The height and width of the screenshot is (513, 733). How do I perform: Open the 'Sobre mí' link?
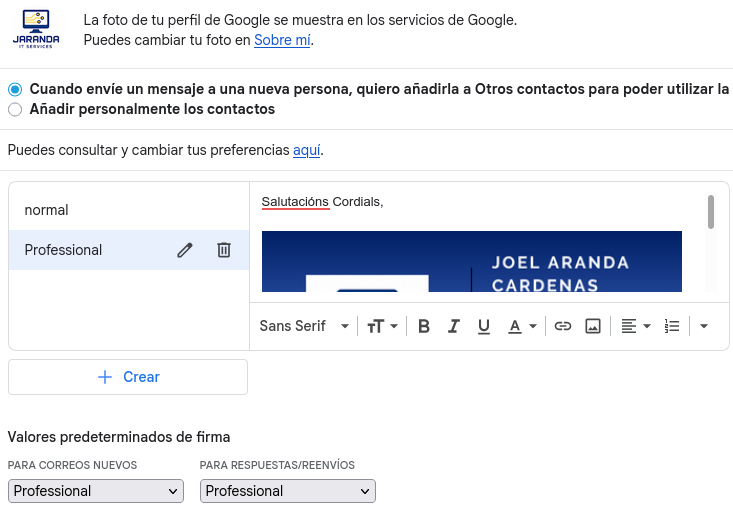[282, 41]
